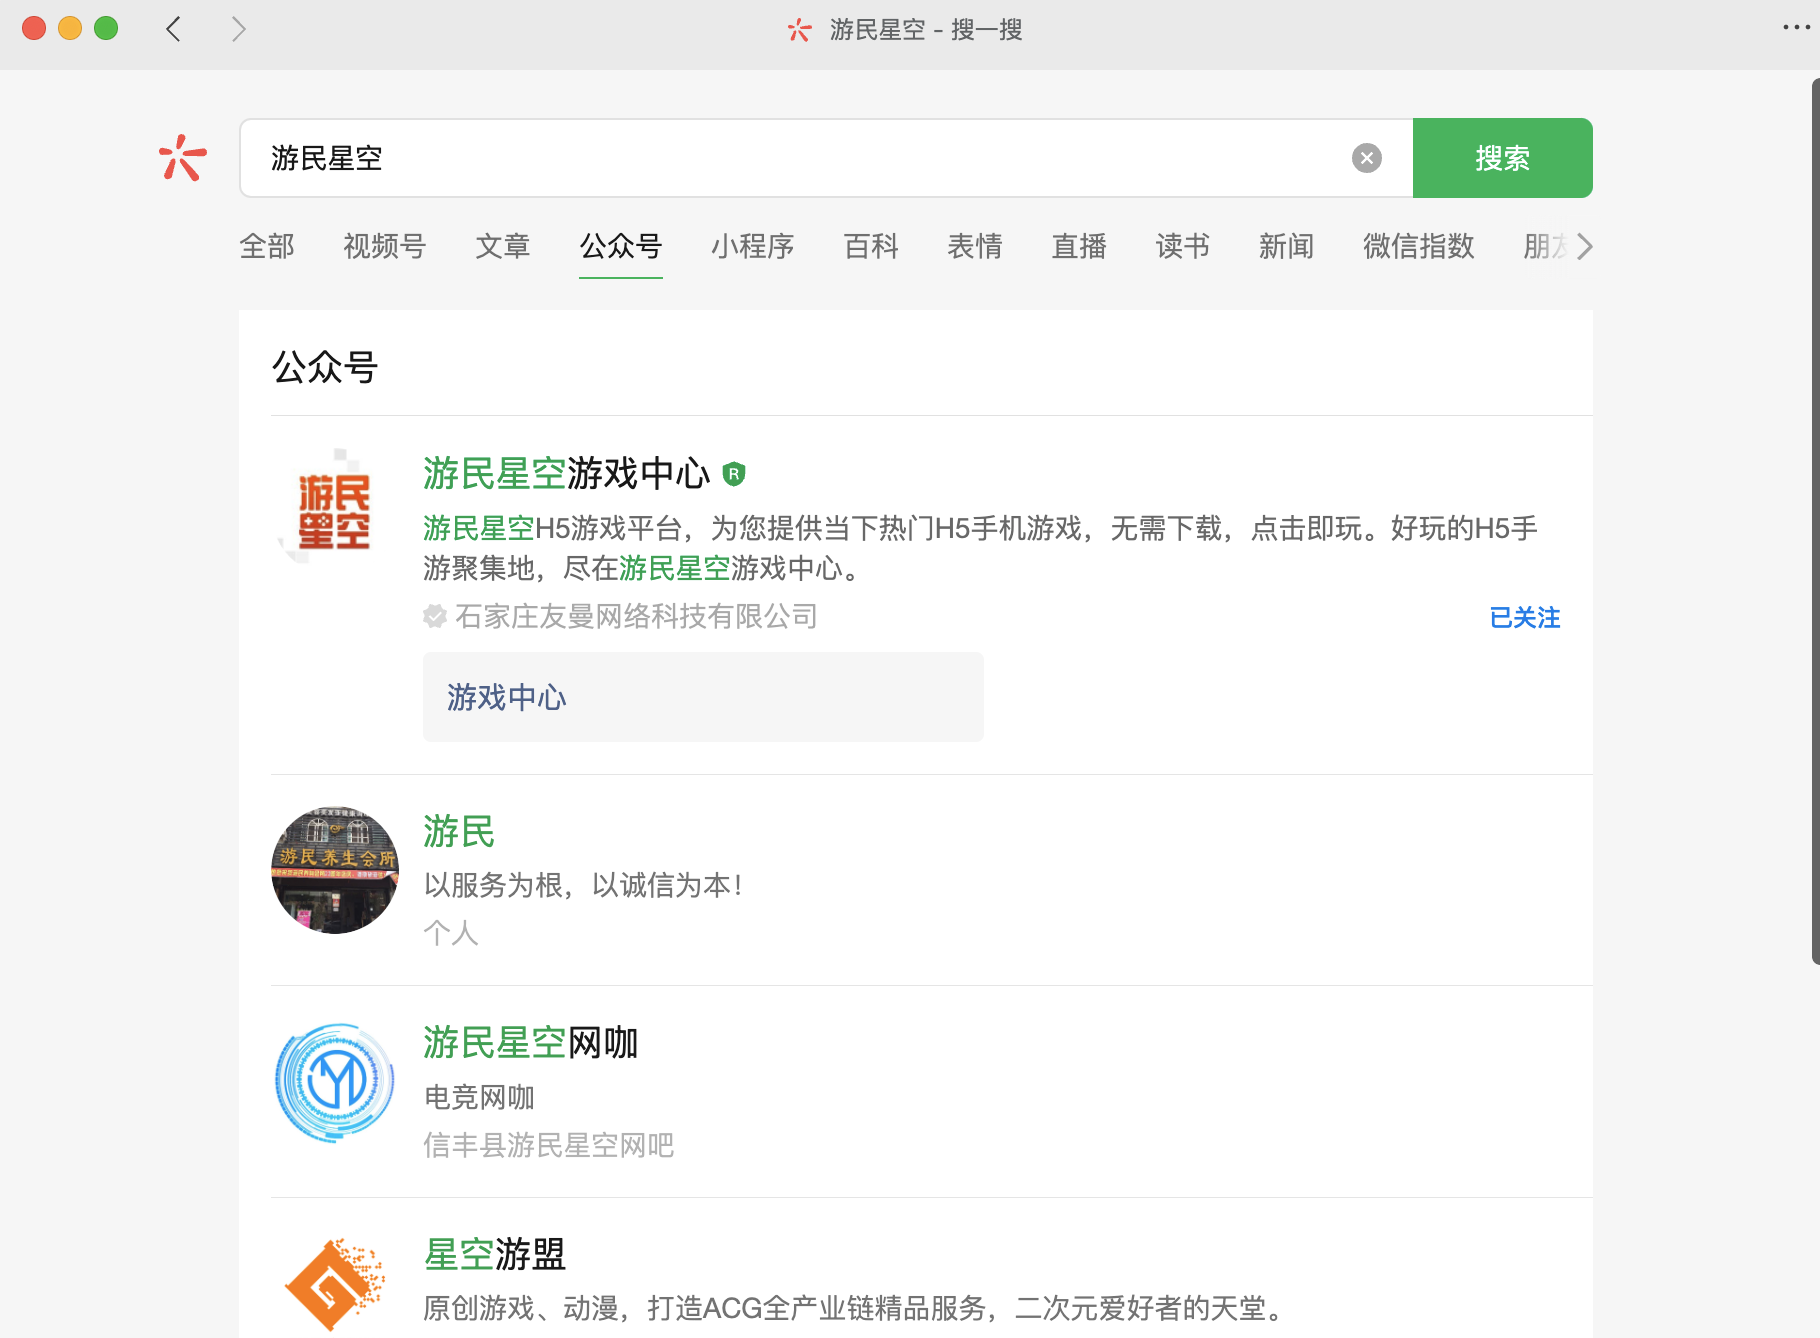
Task: Click the vertical scrollbar on the right edge
Action: coord(1815,520)
